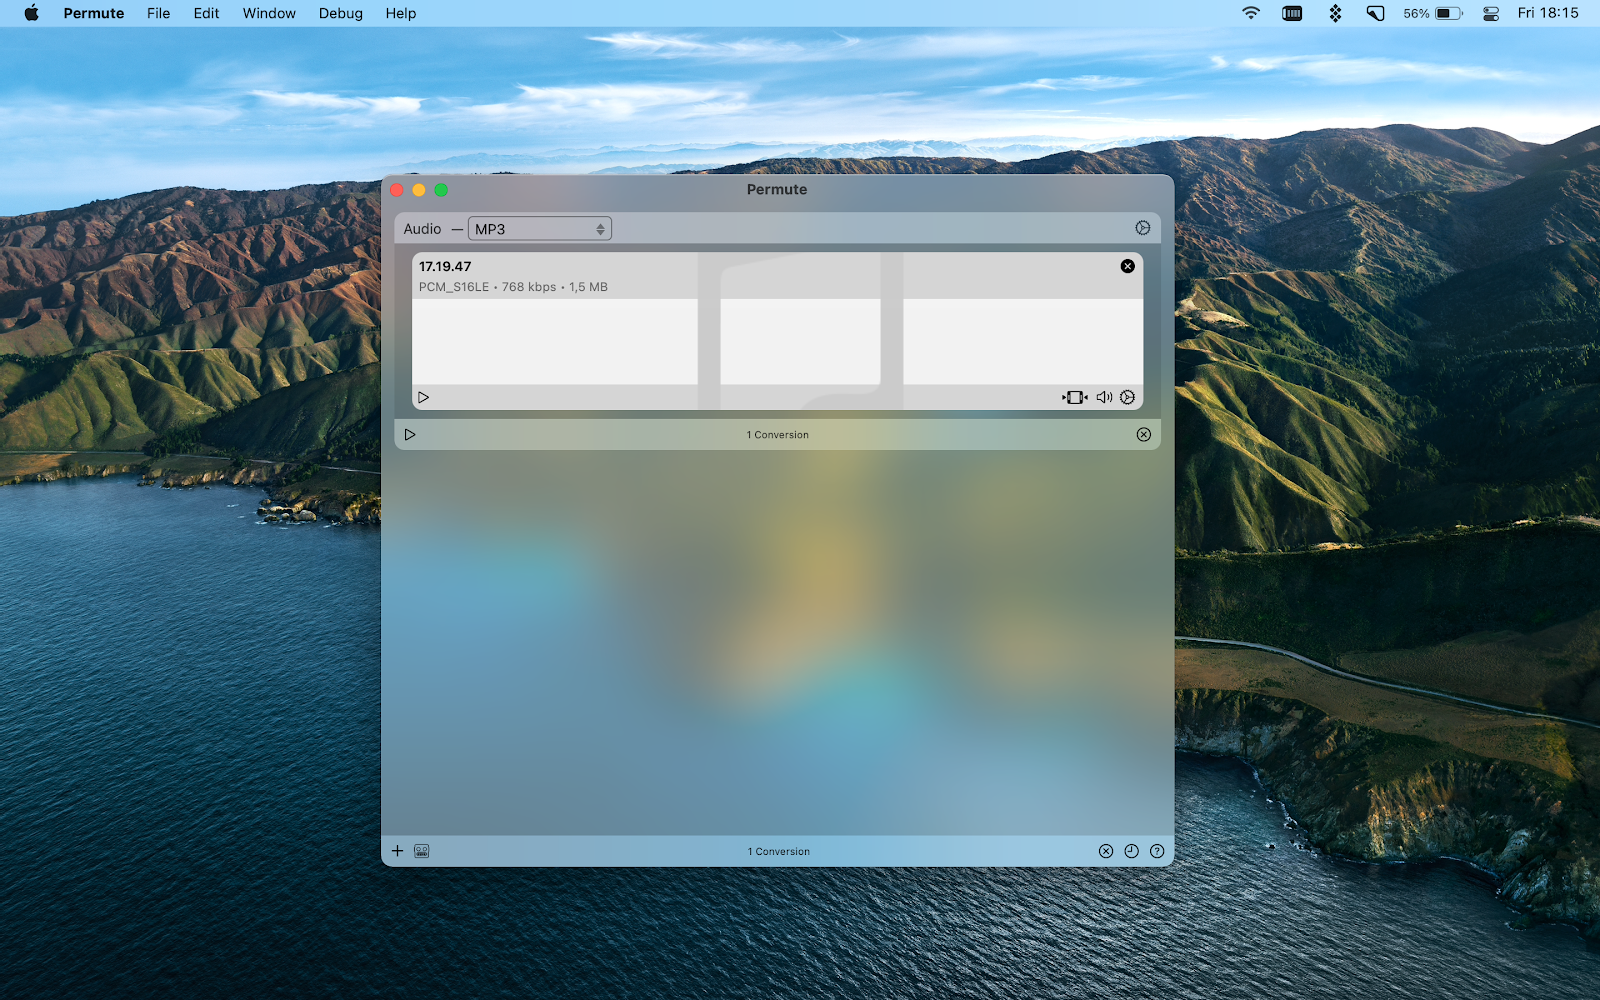The width and height of the screenshot is (1600, 1000).
Task: Open the trim tool for 17.19.47
Action: pos(1075,397)
